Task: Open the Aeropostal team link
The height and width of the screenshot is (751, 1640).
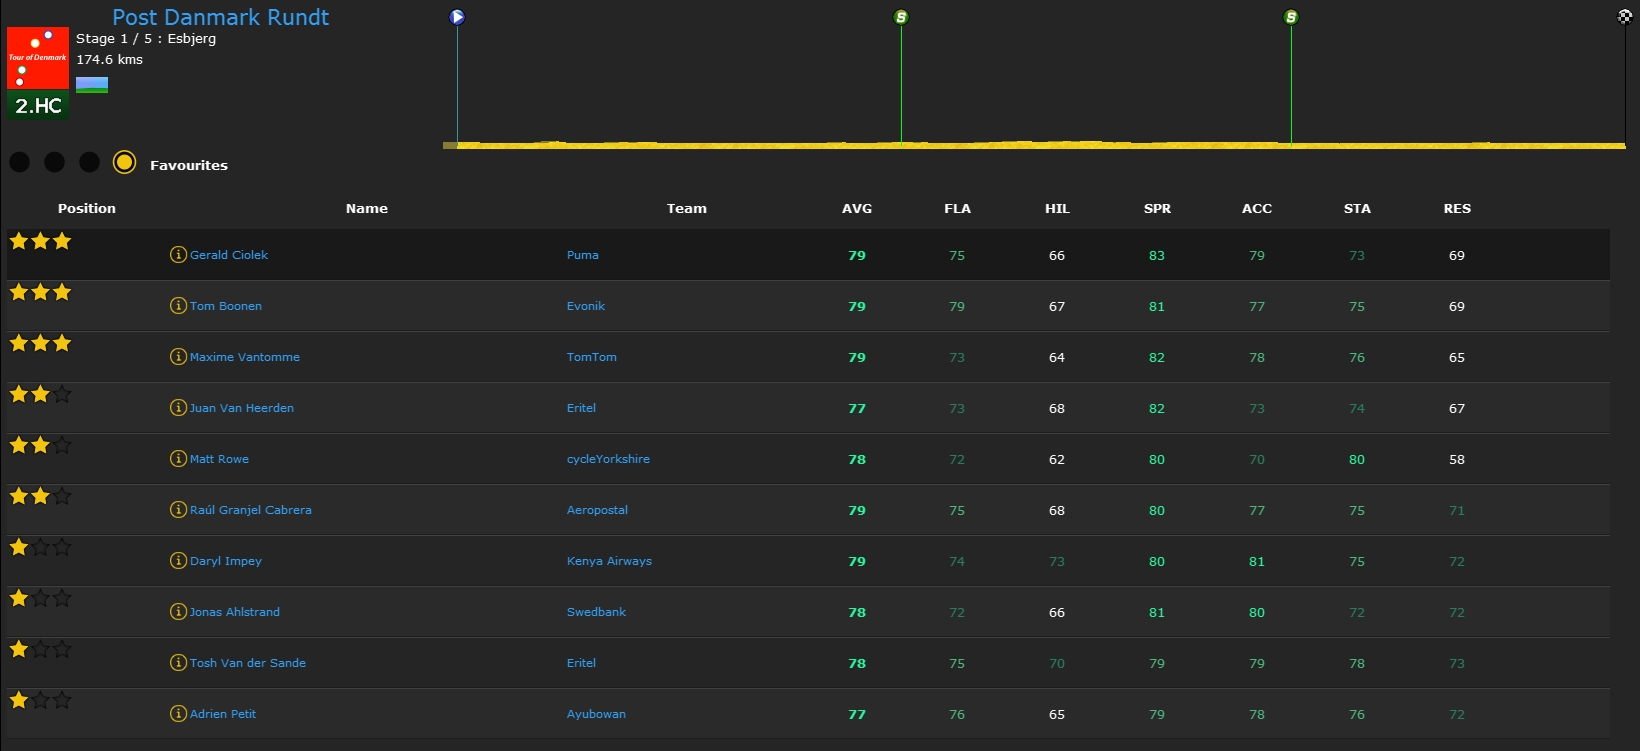Action: point(597,510)
